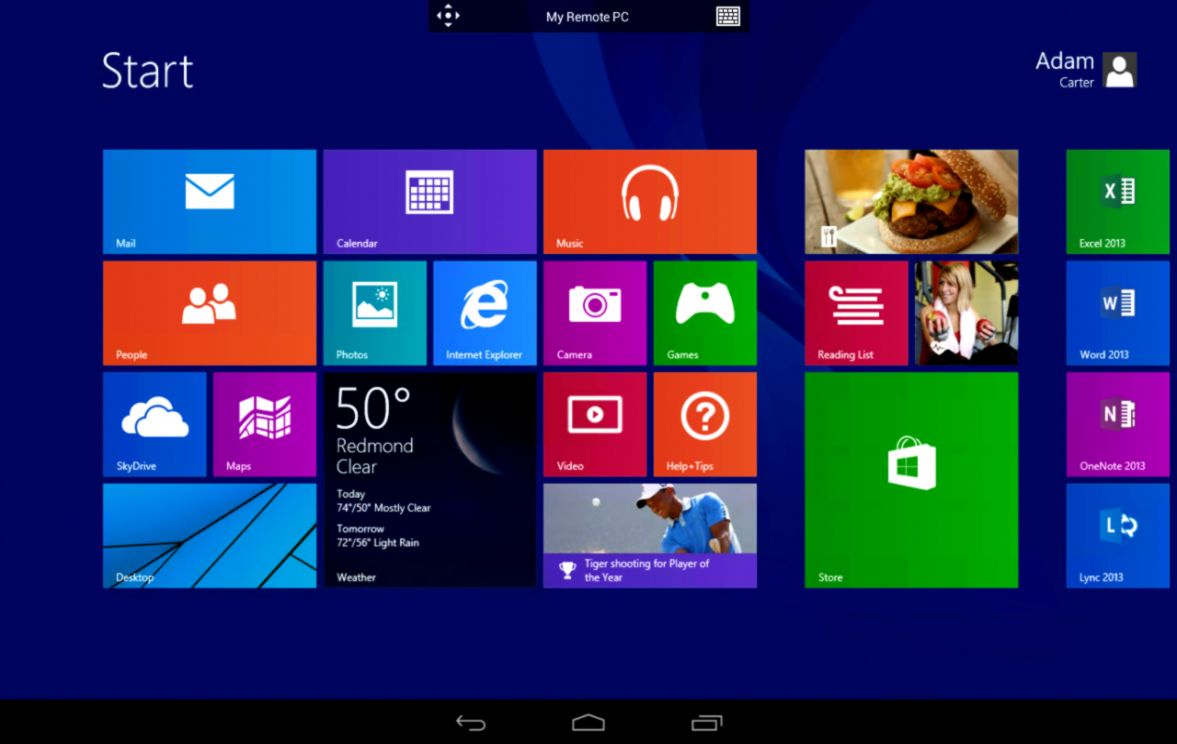Viewport: 1177px width, 744px height.
Task: Open the Music tile
Action: (x=649, y=200)
